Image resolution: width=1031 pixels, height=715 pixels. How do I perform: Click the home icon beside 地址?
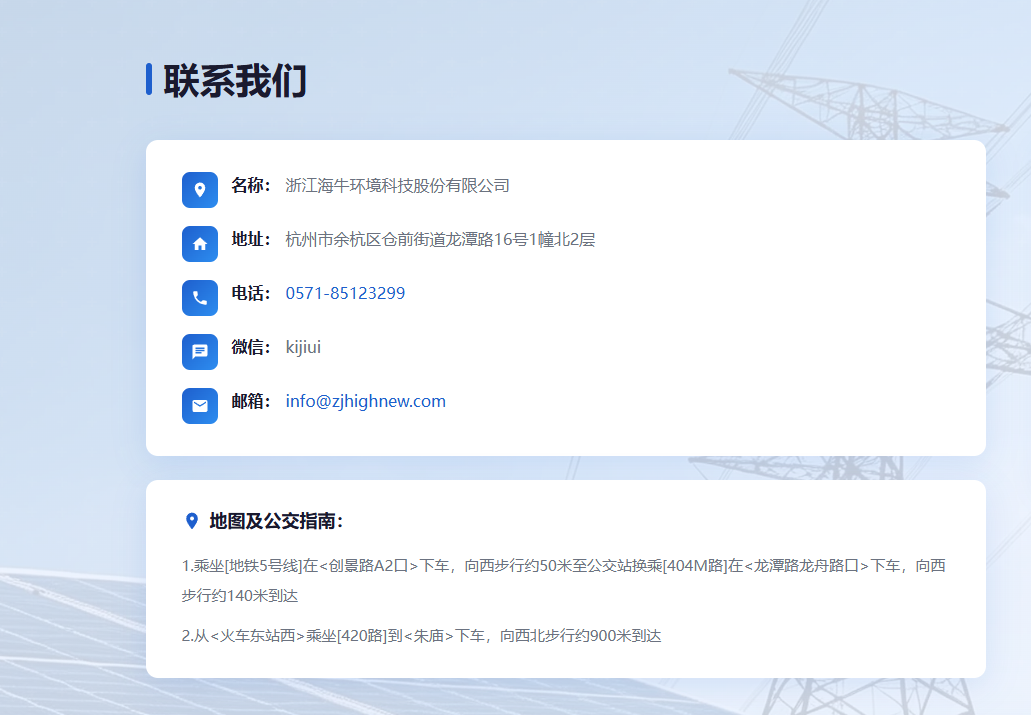(x=200, y=244)
